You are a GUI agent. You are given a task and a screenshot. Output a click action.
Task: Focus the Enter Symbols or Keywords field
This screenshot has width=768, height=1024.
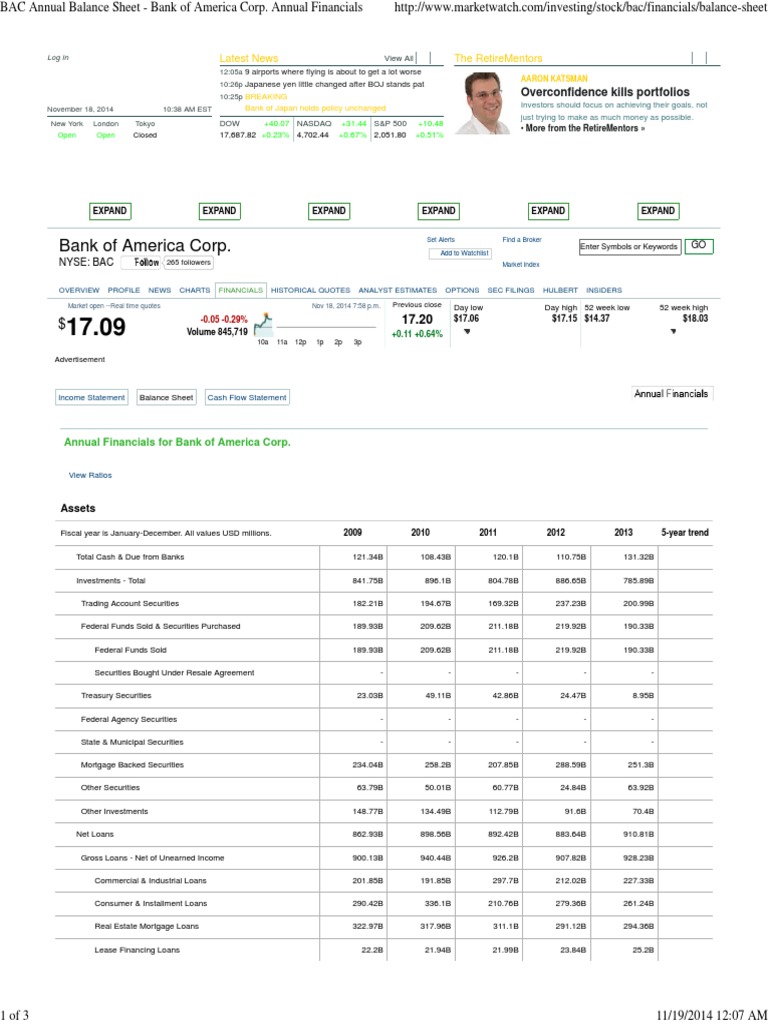630,246
